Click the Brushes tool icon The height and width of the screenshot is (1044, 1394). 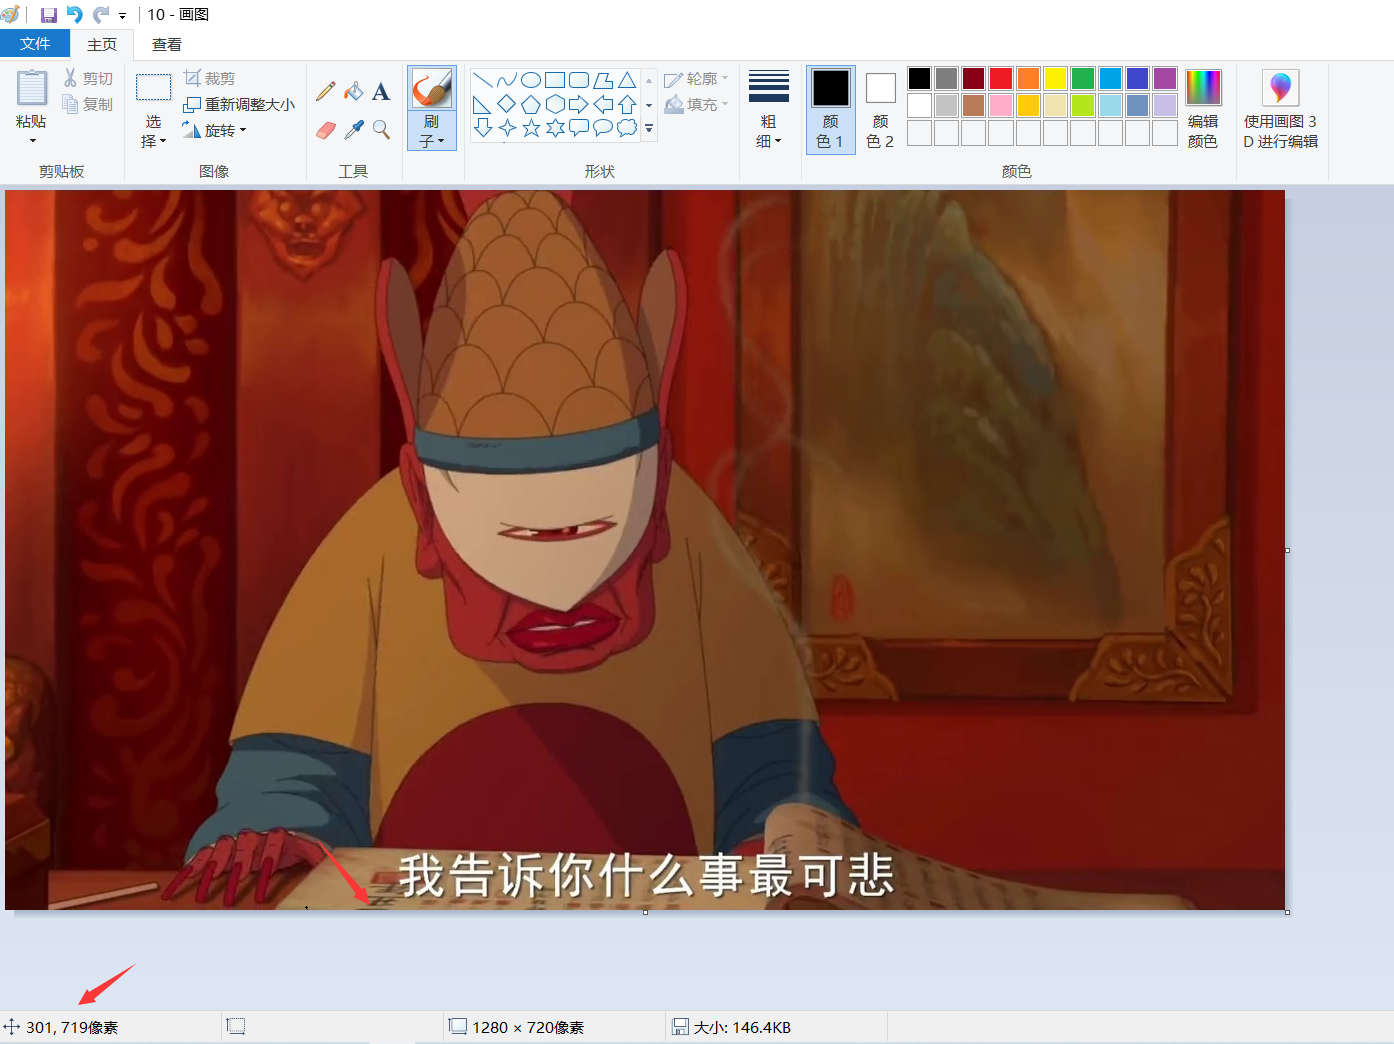432,89
